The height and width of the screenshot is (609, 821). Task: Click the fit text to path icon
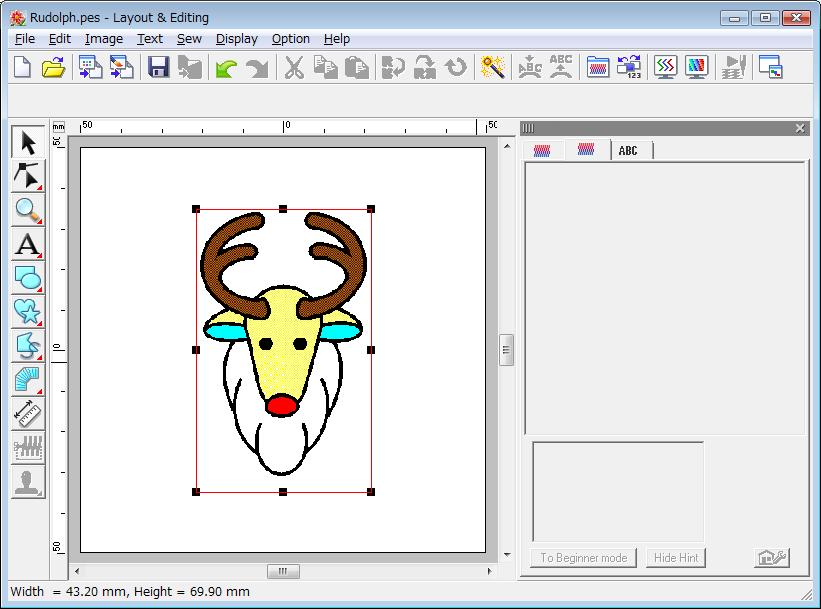point(529,68)
